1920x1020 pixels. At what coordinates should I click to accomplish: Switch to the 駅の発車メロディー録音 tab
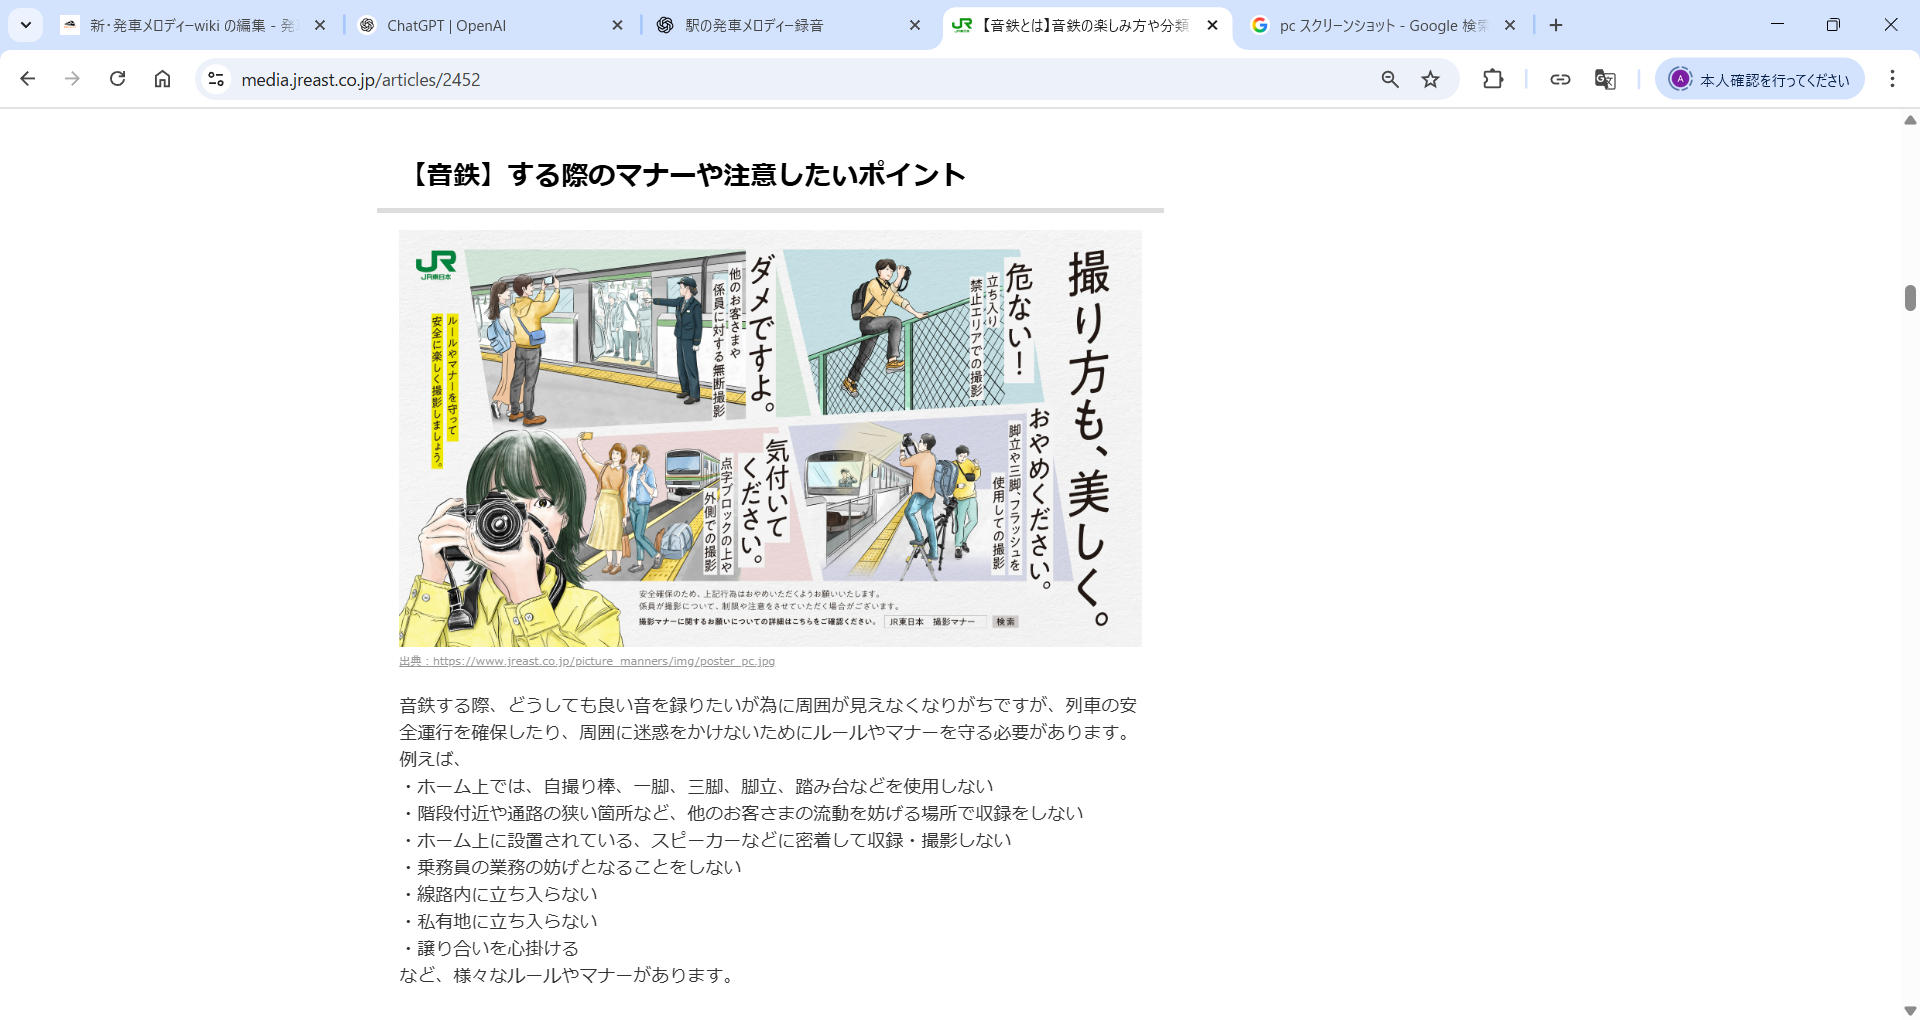click(788, 25)
